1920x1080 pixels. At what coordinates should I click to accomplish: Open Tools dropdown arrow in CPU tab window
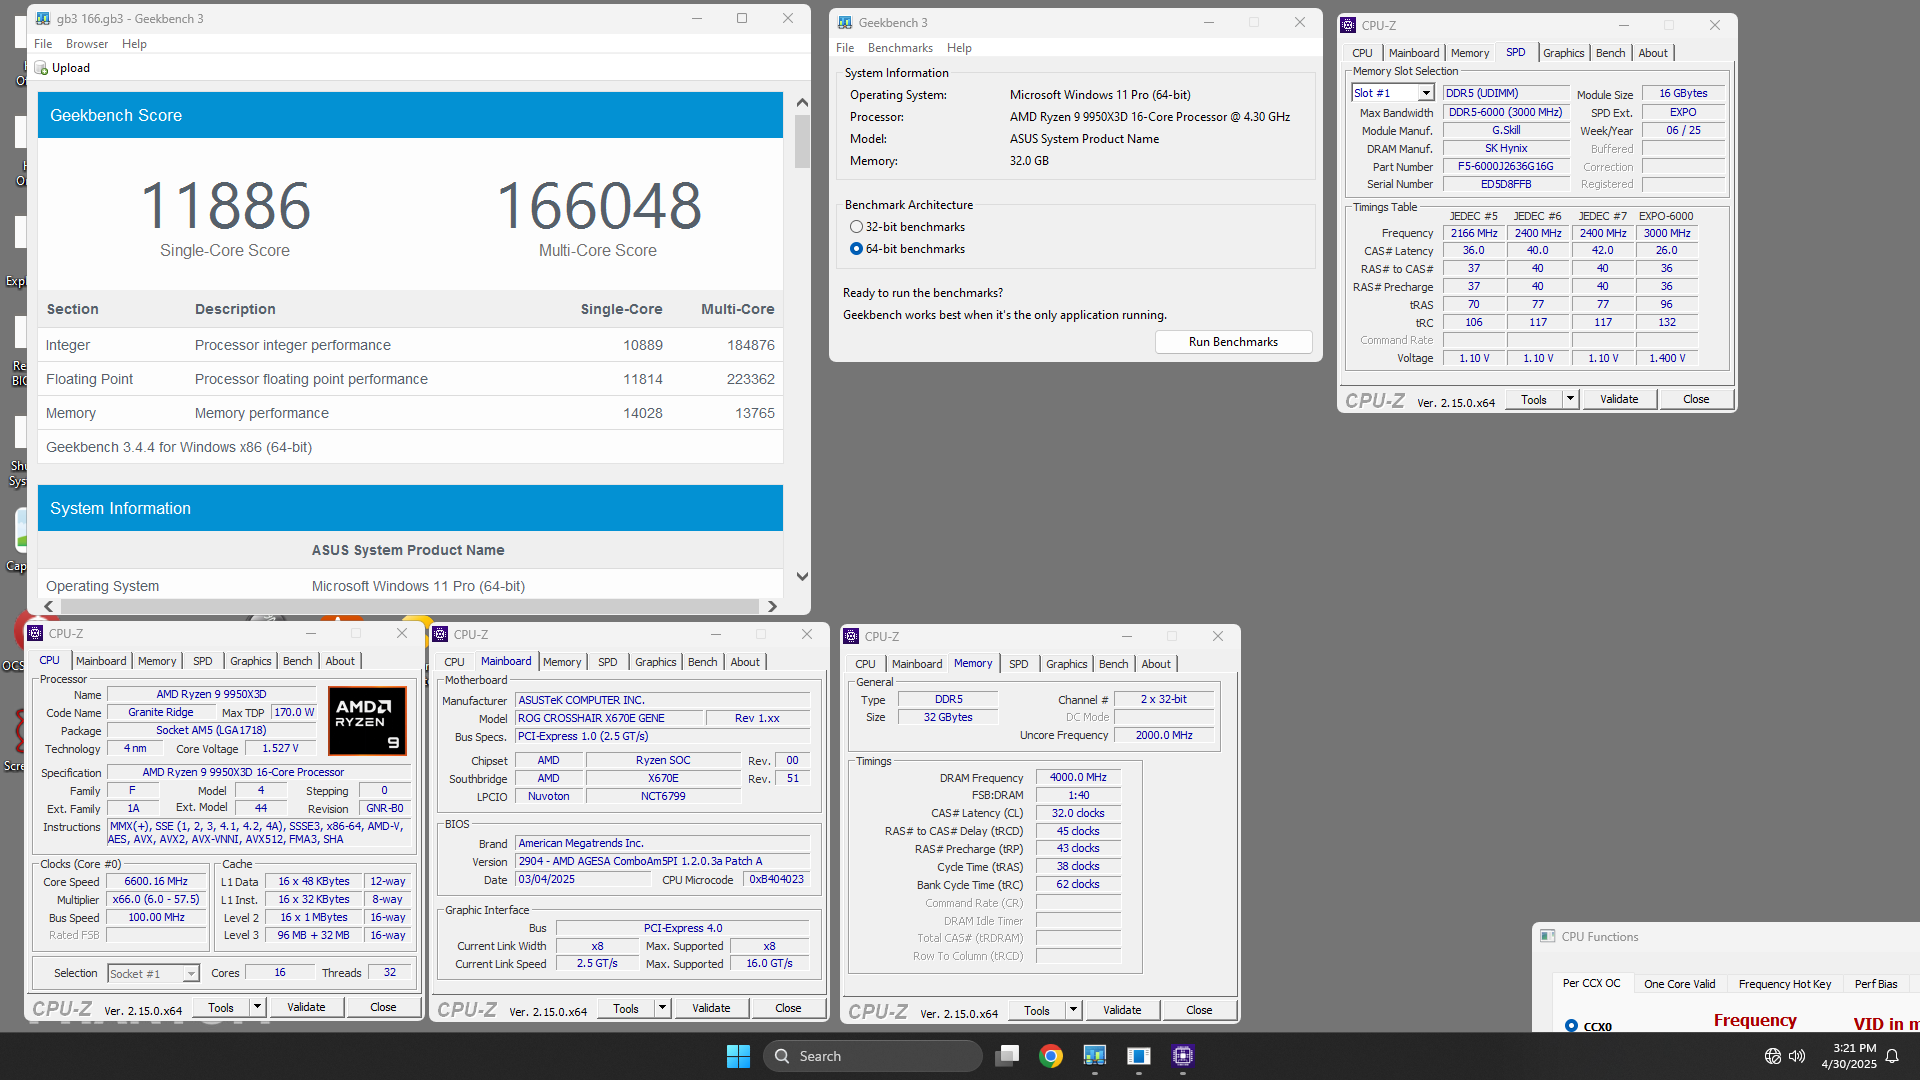click(257, 1007)
